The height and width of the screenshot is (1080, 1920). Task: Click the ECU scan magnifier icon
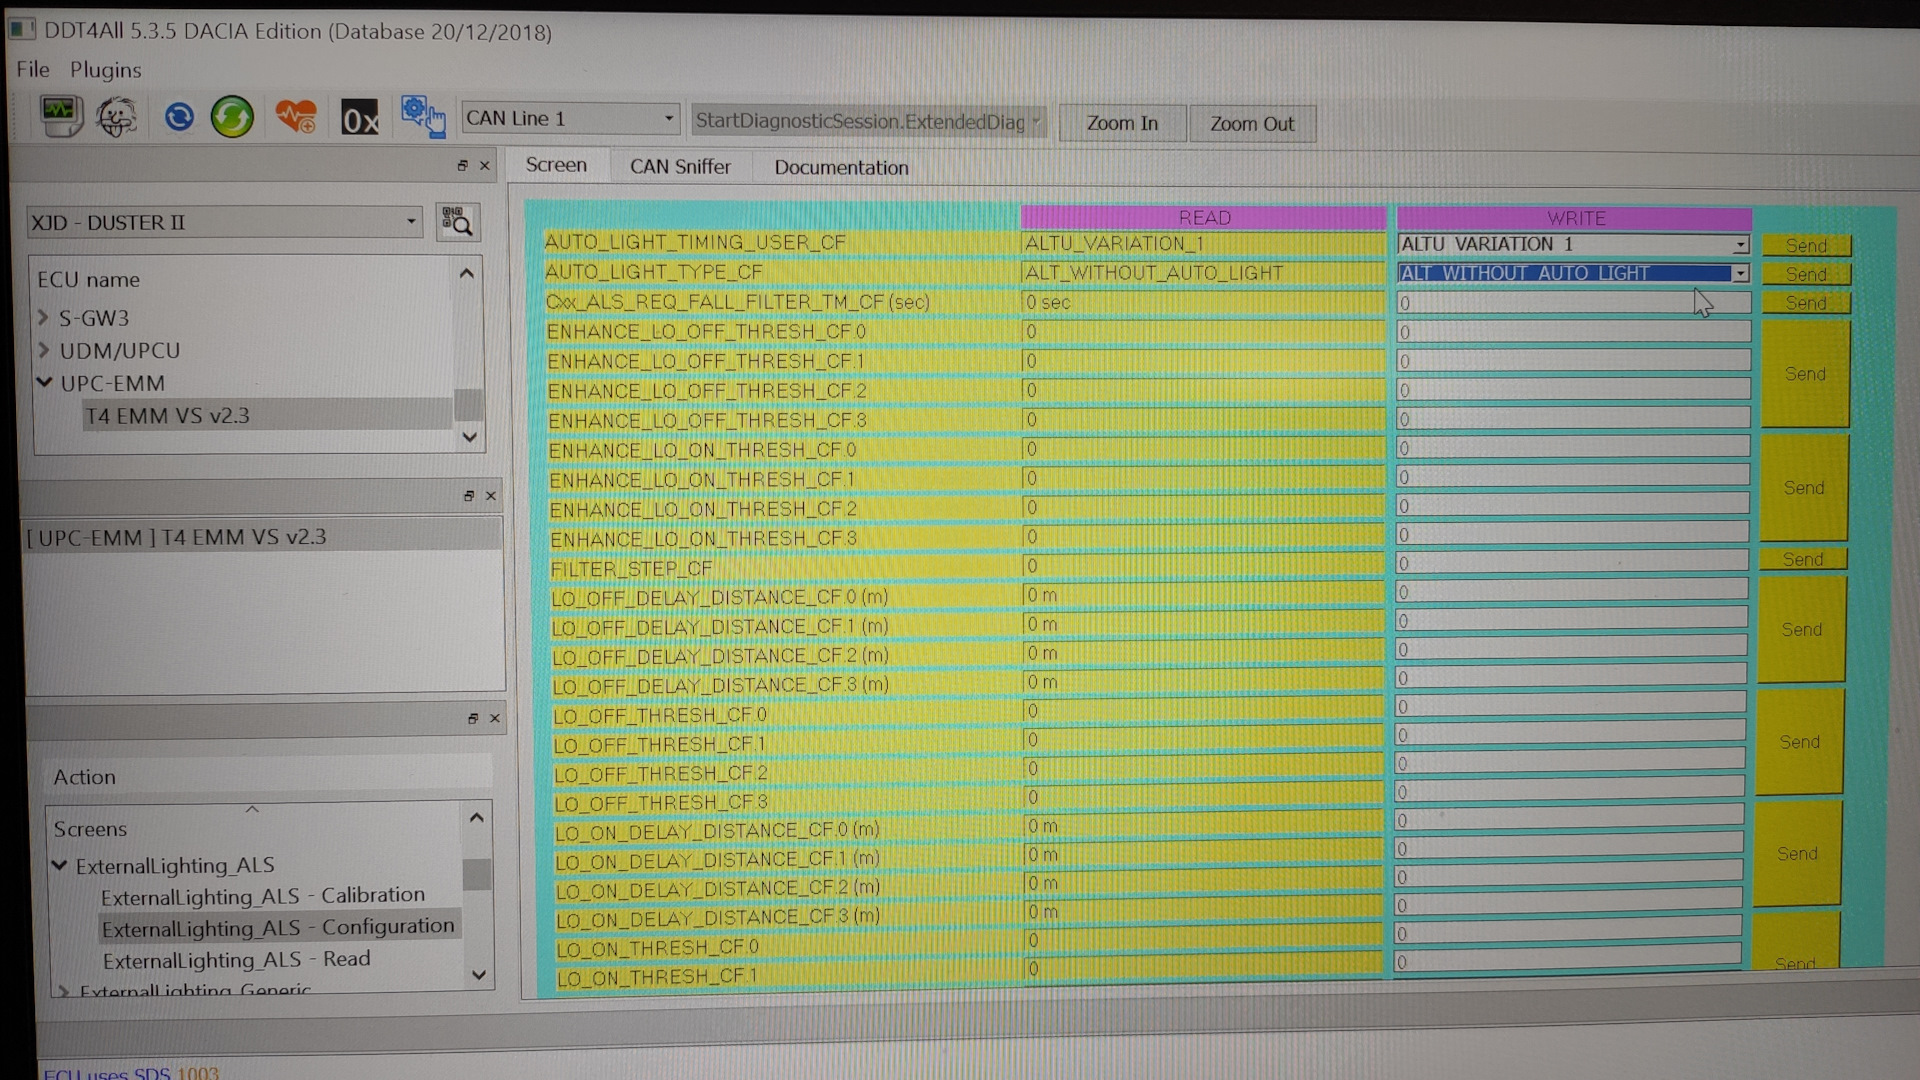[x=458, y=222]
